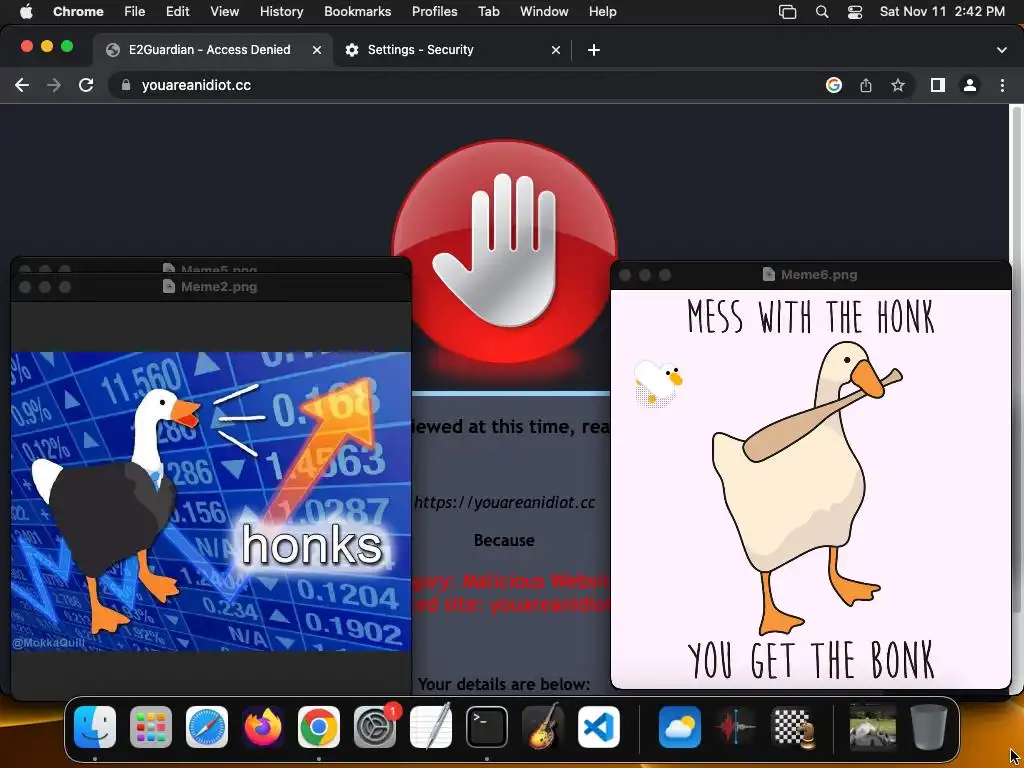
Task: Launch Firefox from the Dock
Action: point(263,727)
